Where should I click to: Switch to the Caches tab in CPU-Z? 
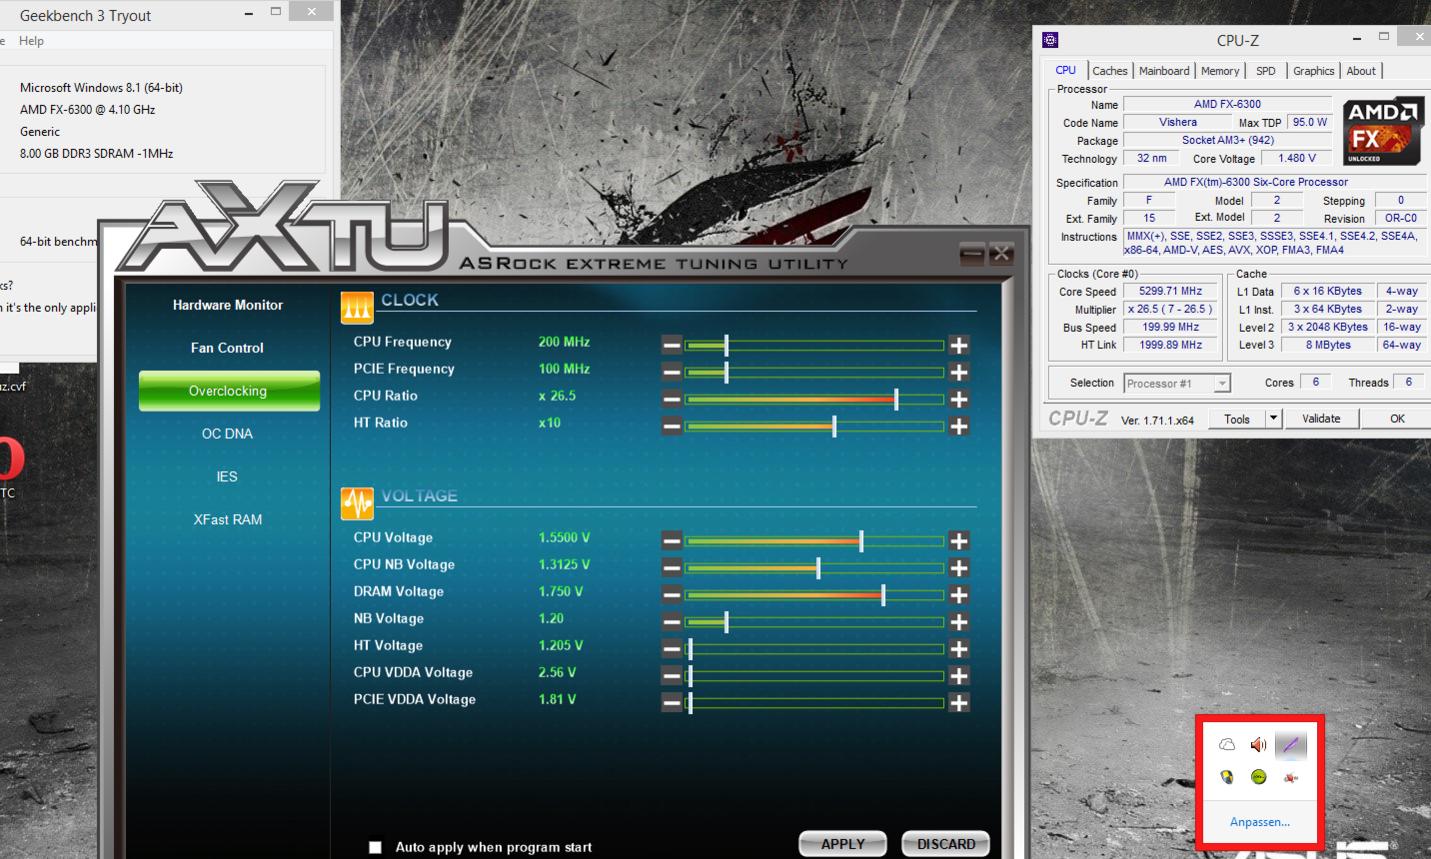(1110, 71)
